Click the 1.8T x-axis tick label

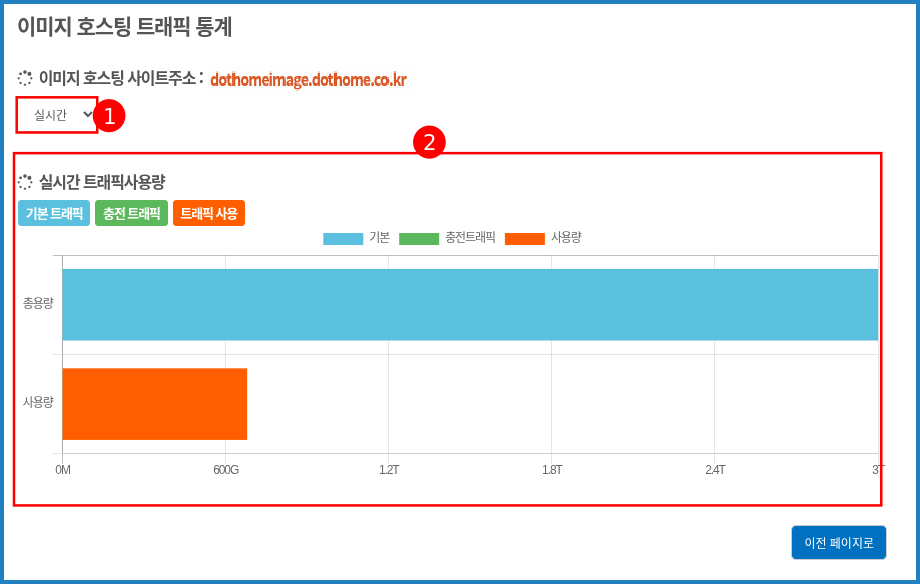coord(552,470)
